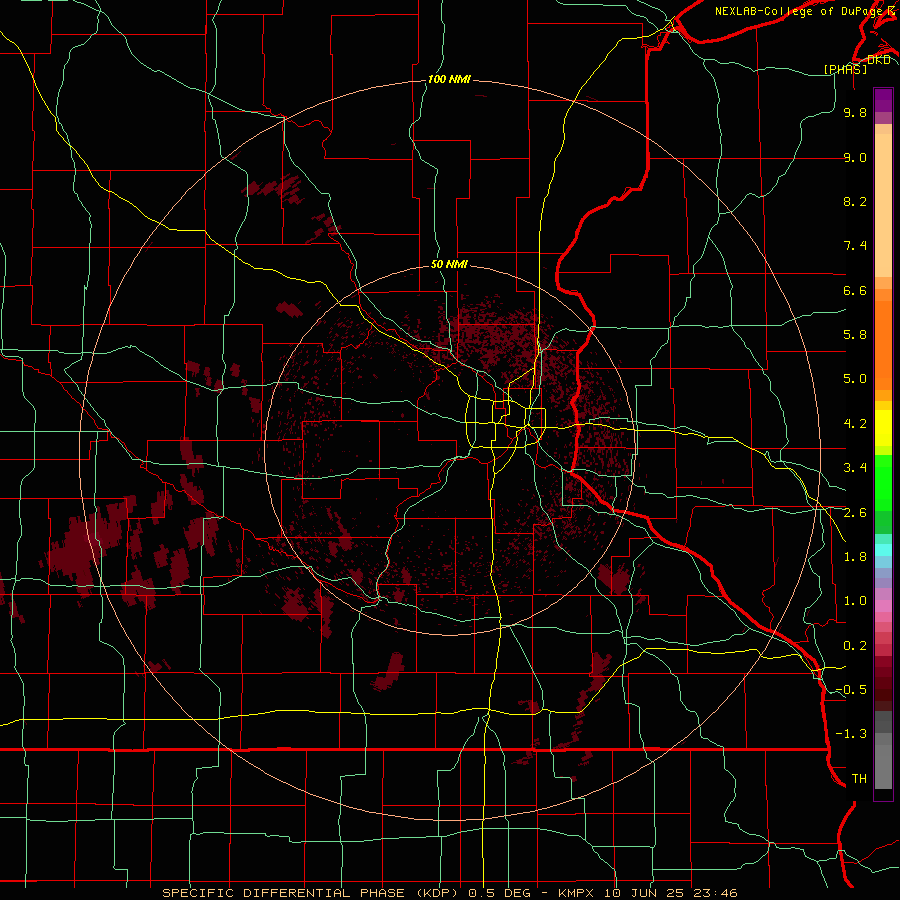Click the 1.0 legend value

click(855, 601)
